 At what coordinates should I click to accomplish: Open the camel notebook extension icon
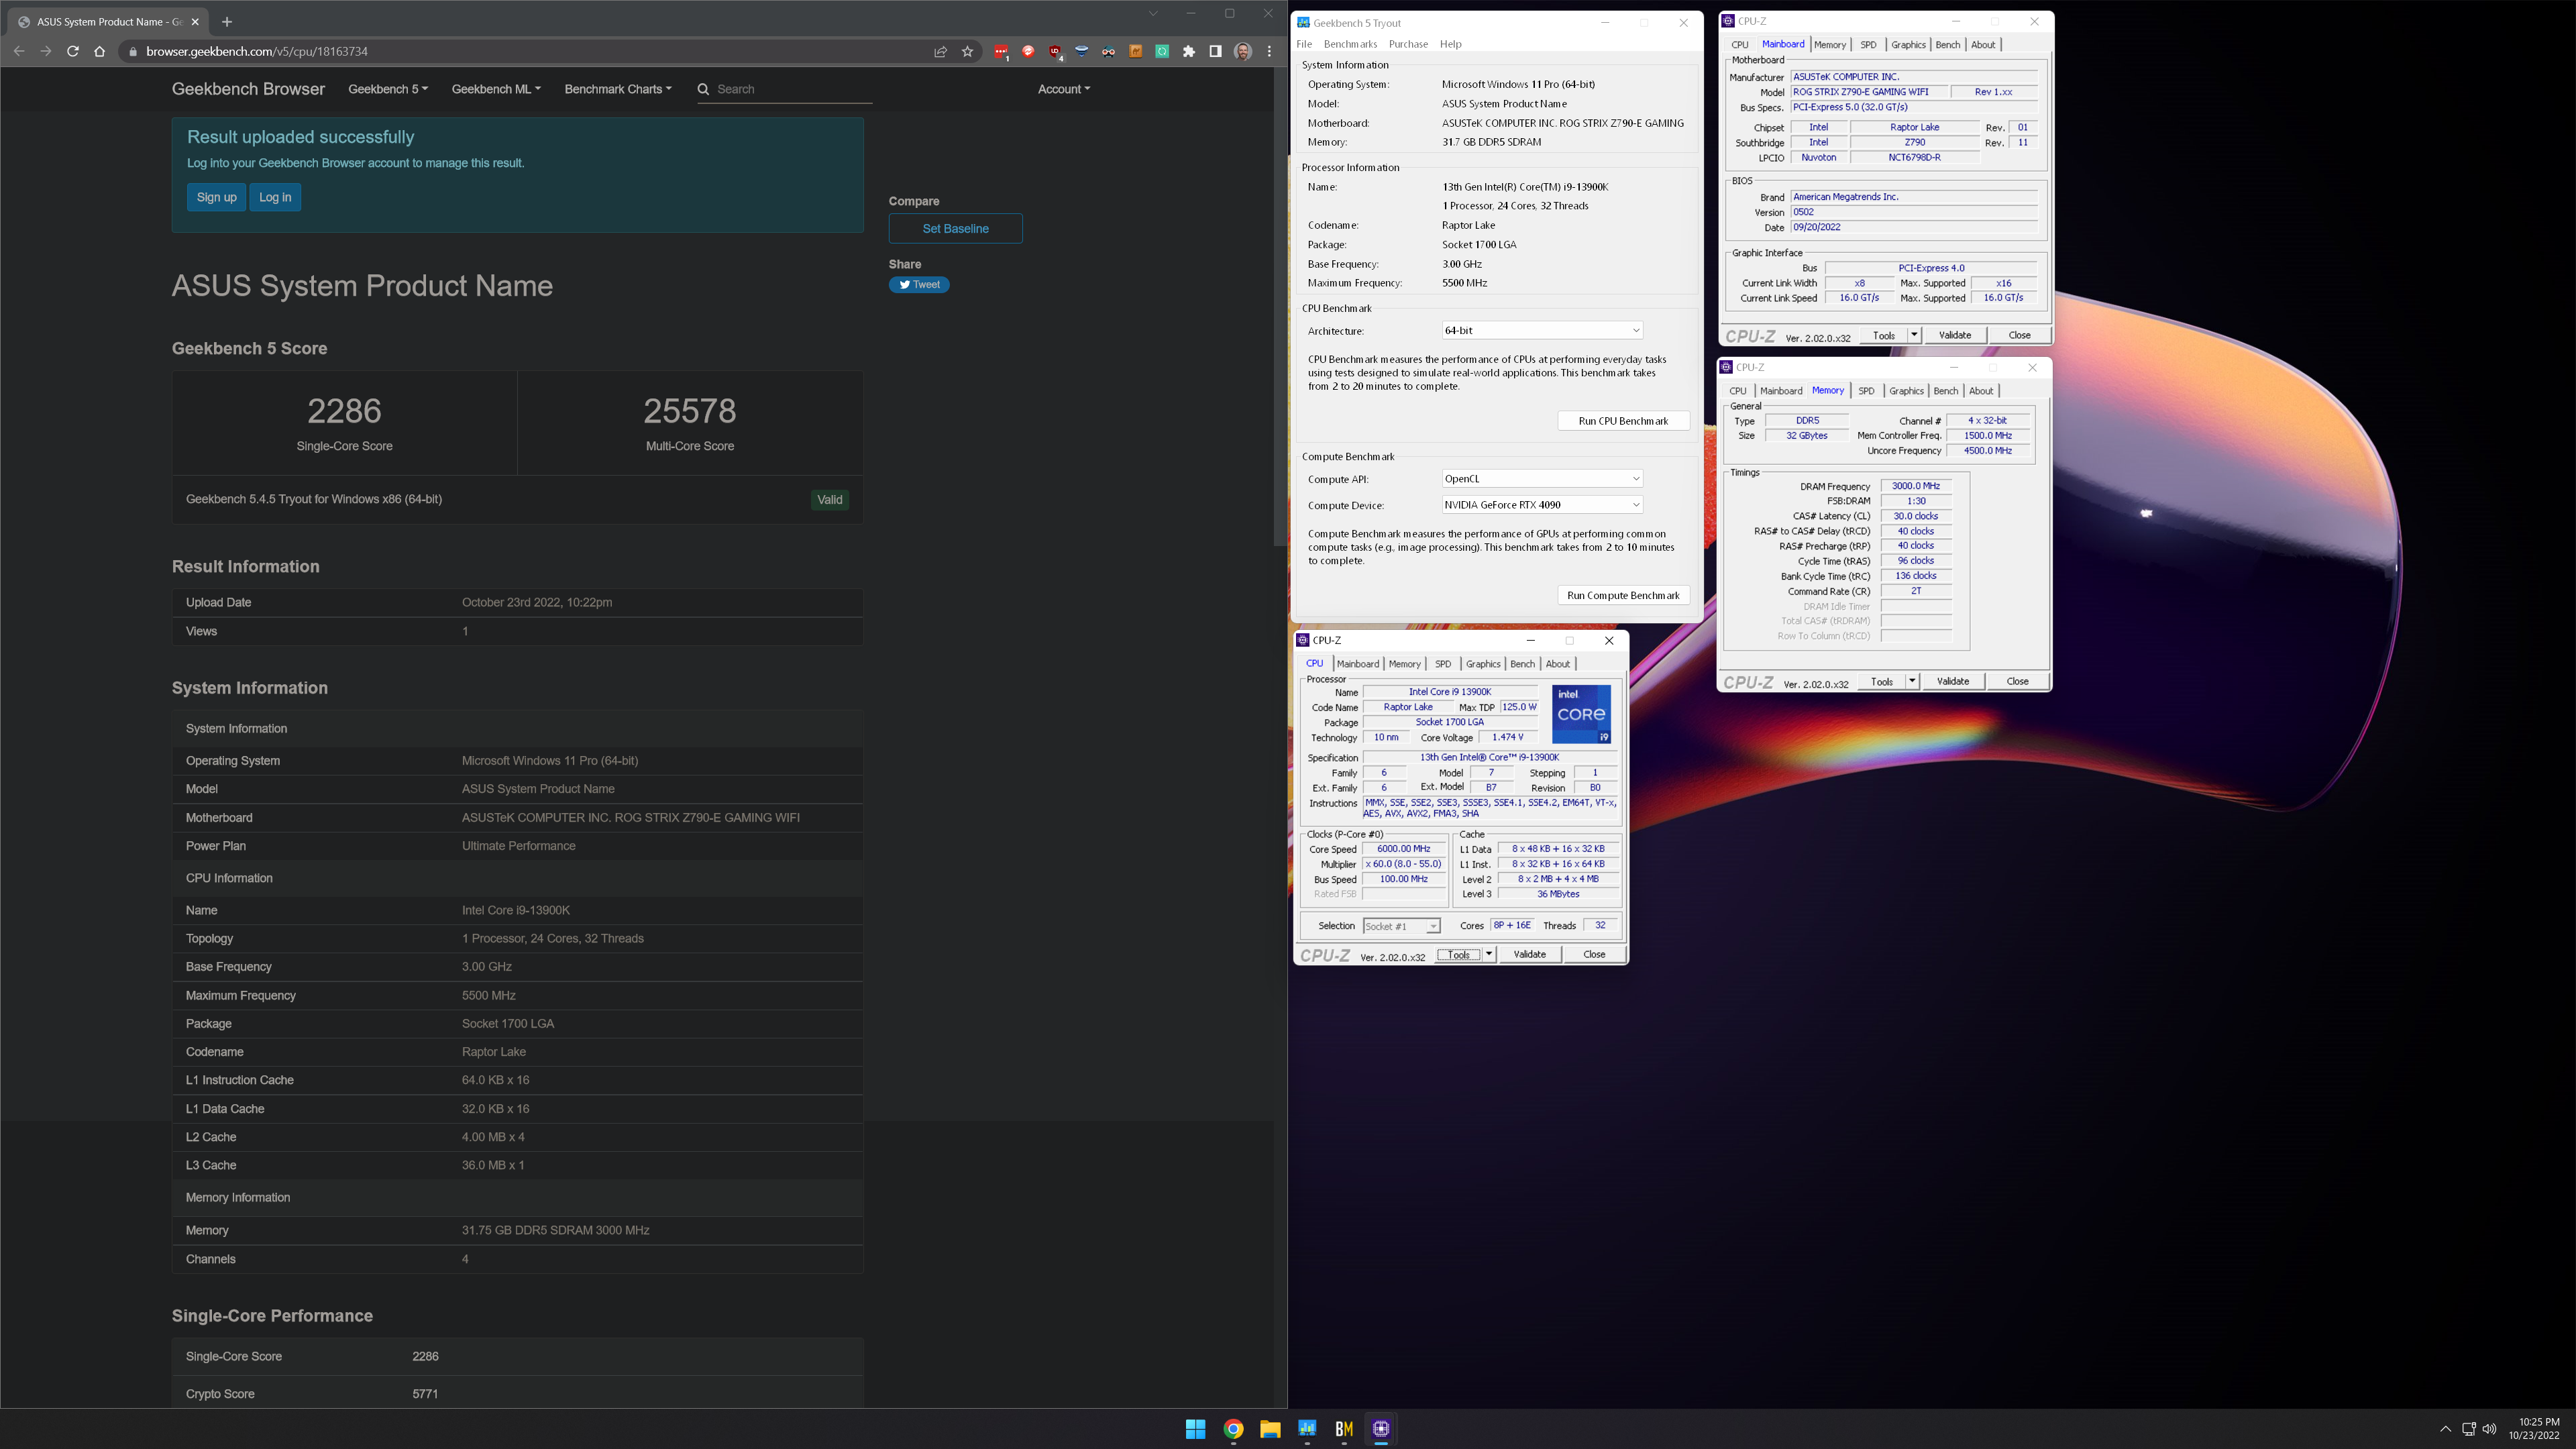(1136, 51)
